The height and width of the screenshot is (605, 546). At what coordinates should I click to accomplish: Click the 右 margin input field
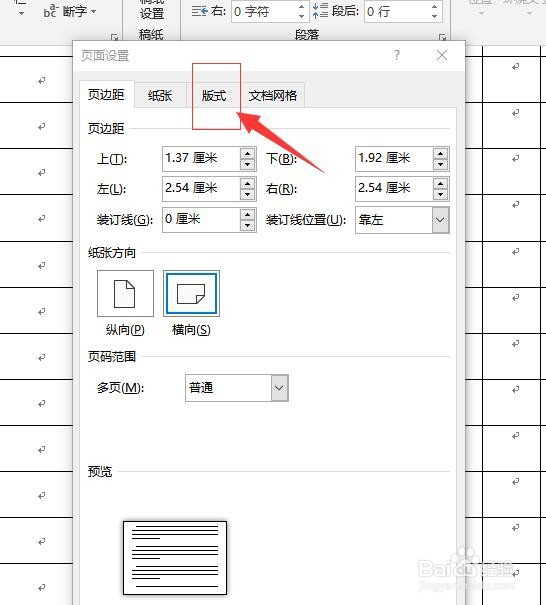[x=394, y=189]
